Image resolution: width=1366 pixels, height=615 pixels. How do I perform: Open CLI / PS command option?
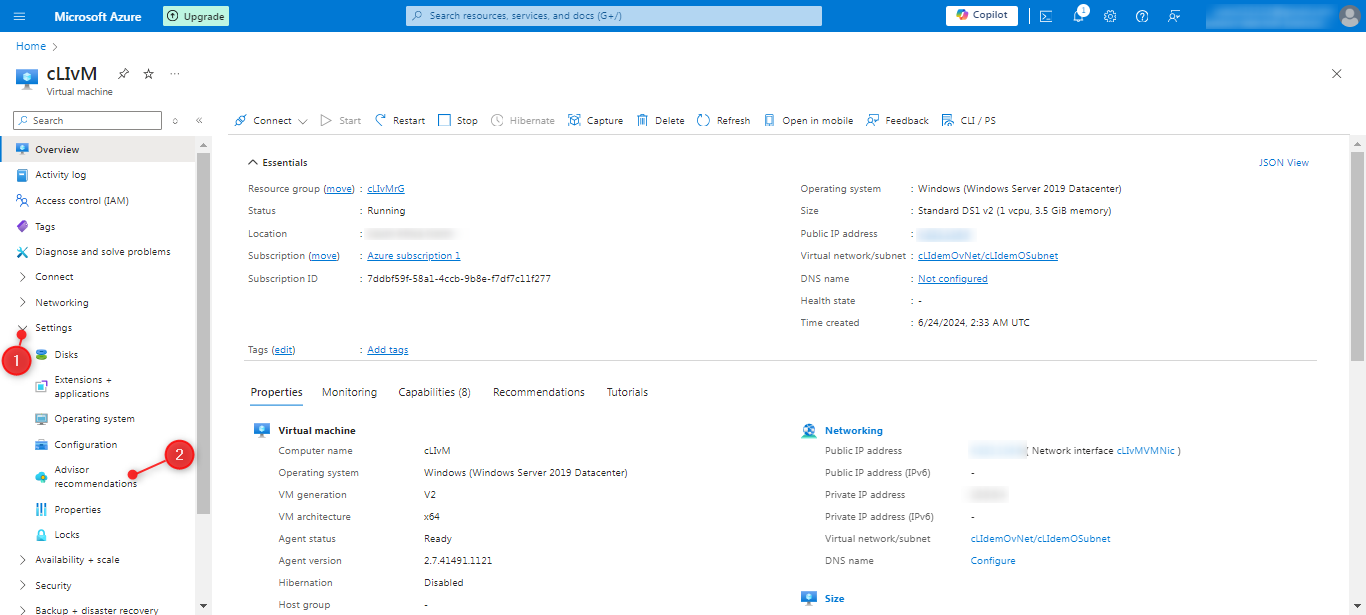click(969, 120)
